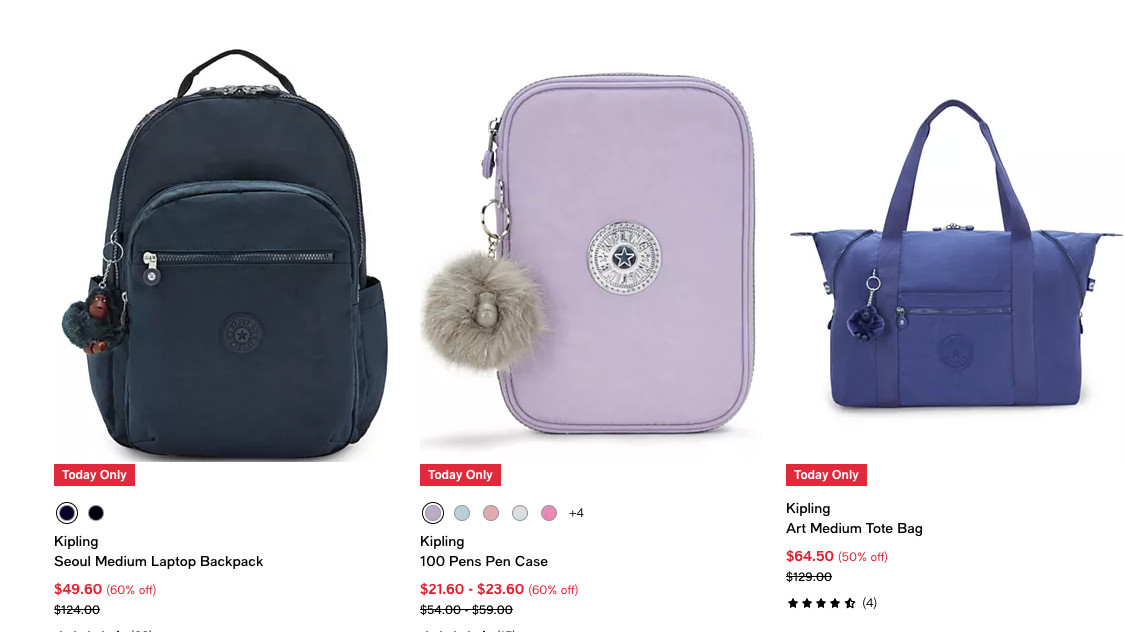Click the pen case's Today Only badge
Image resolution: width=1124 pixels, height=632 pixels.
coord(460,475)
